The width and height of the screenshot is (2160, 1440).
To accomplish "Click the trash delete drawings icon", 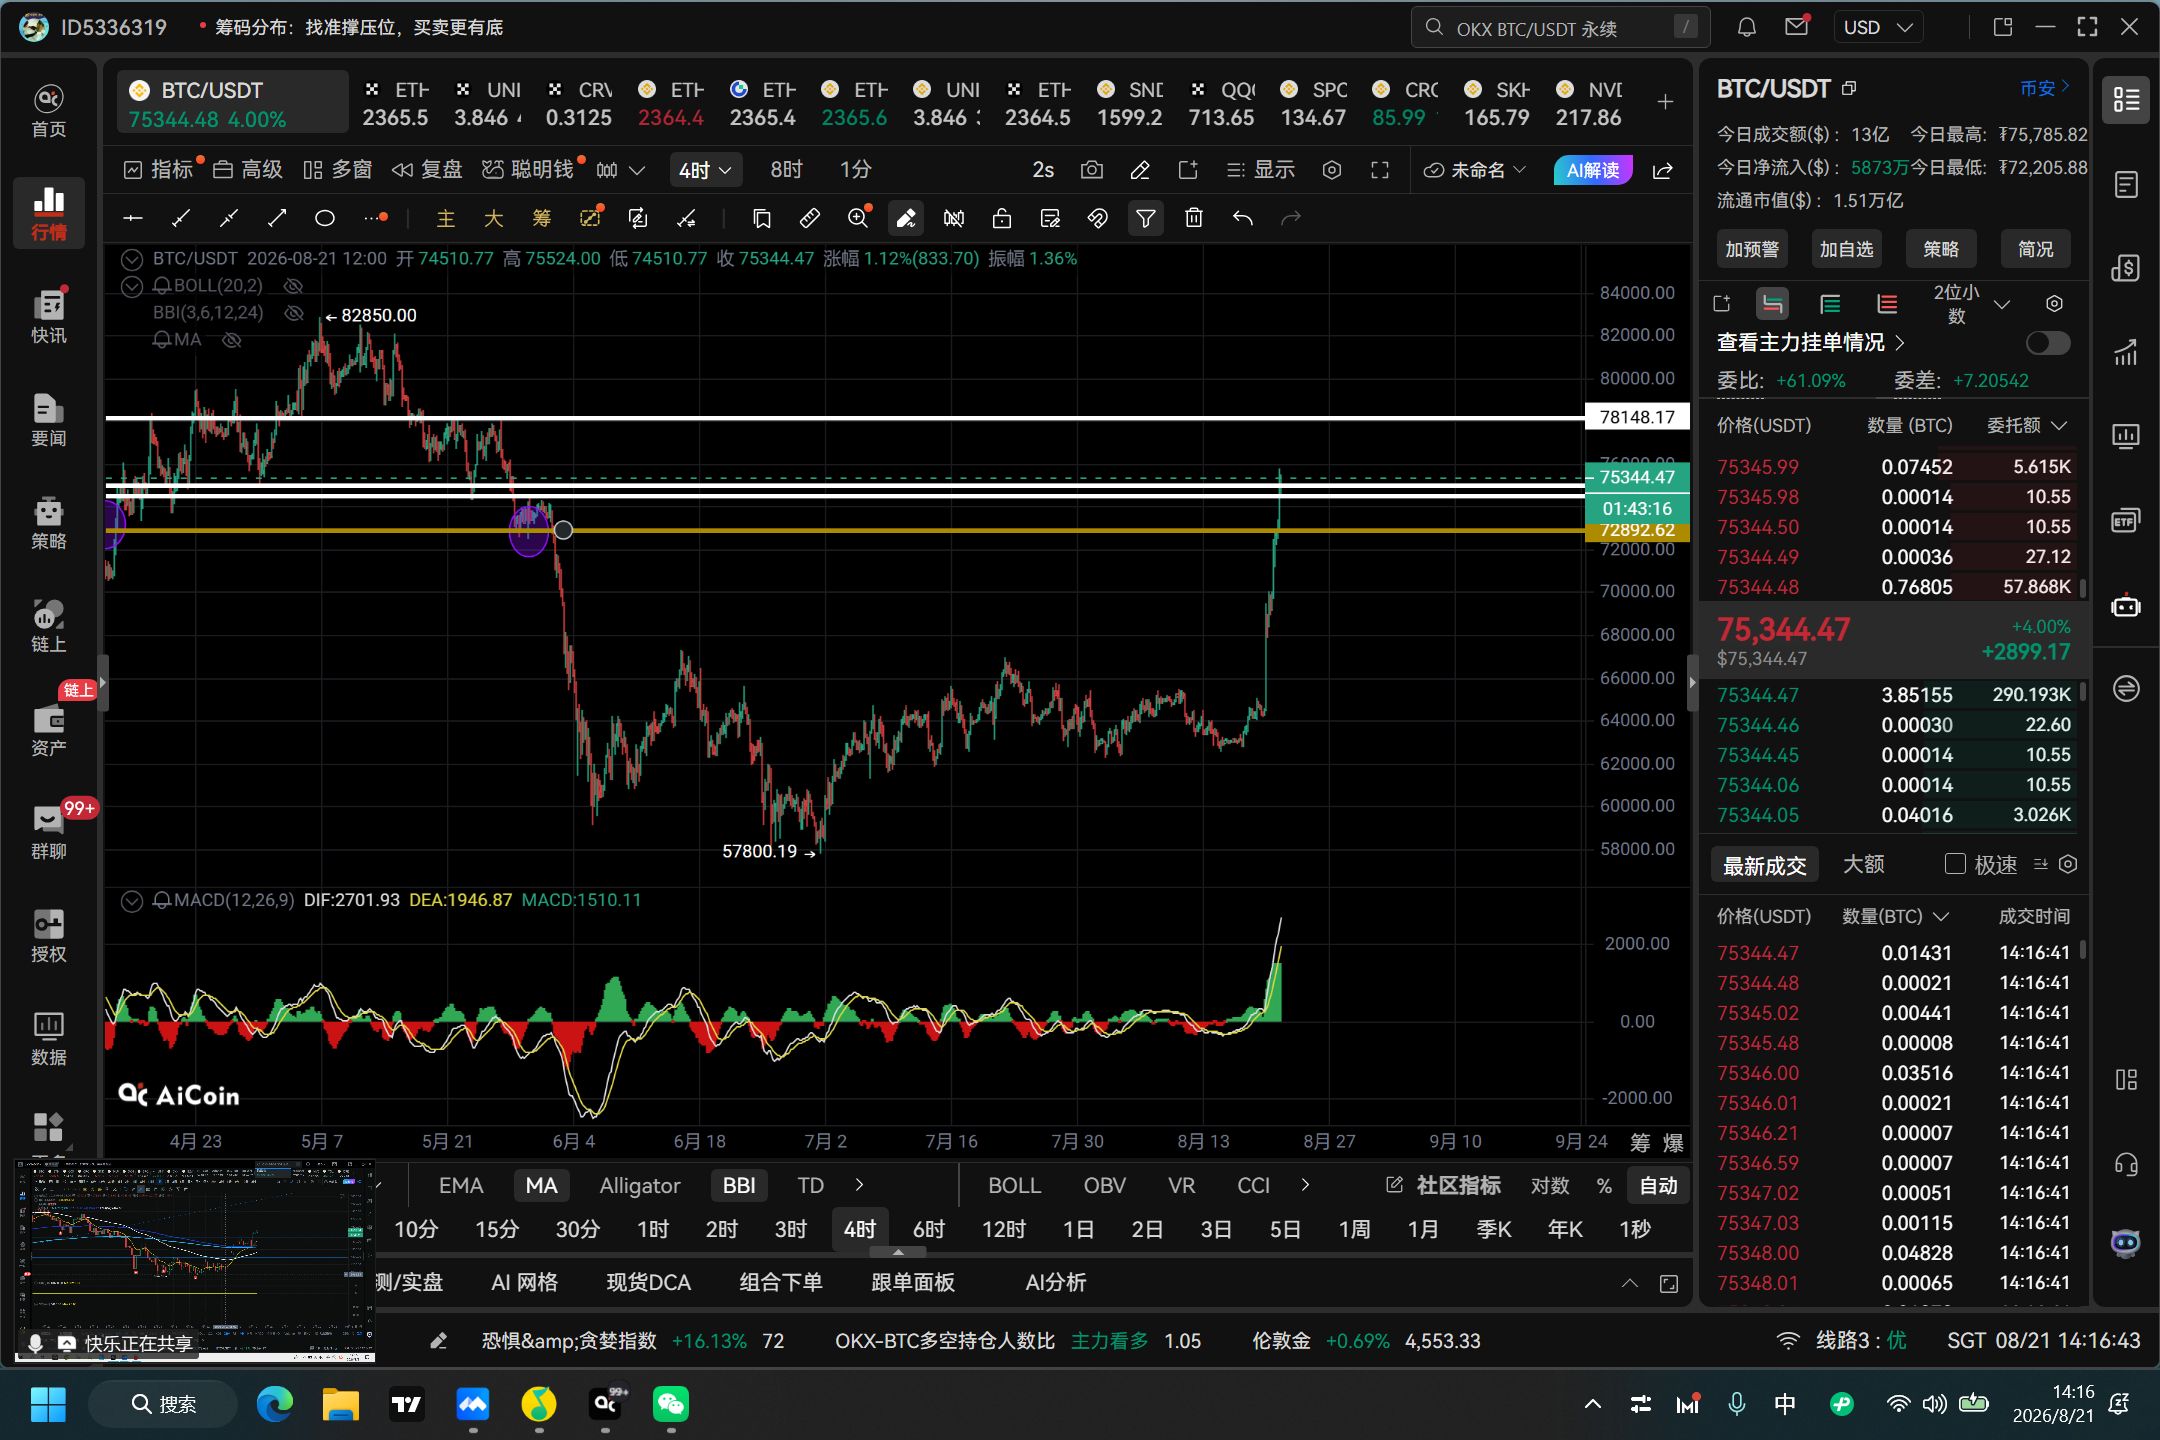I will pos(1193,218).
